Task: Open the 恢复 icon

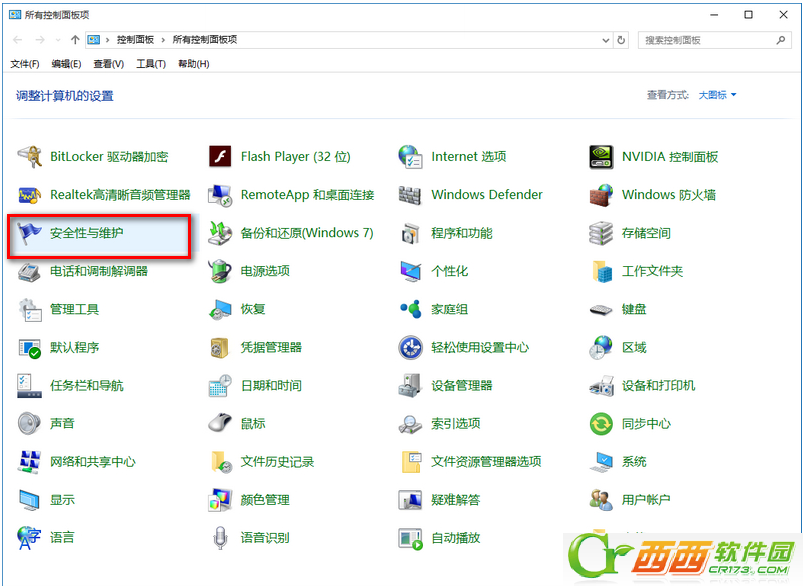Action: point(220,309)
